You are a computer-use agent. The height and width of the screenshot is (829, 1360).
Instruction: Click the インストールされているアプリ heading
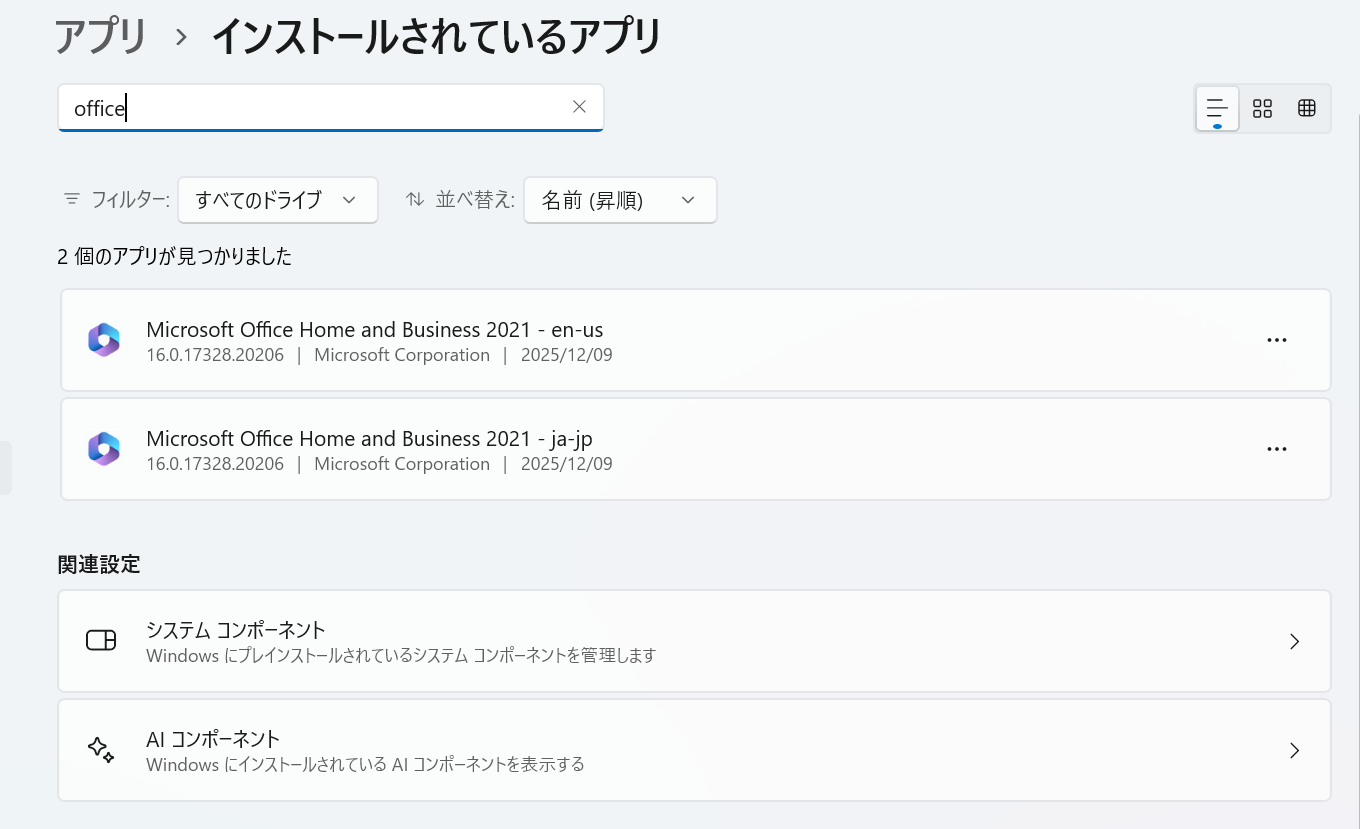coord(437,37)
